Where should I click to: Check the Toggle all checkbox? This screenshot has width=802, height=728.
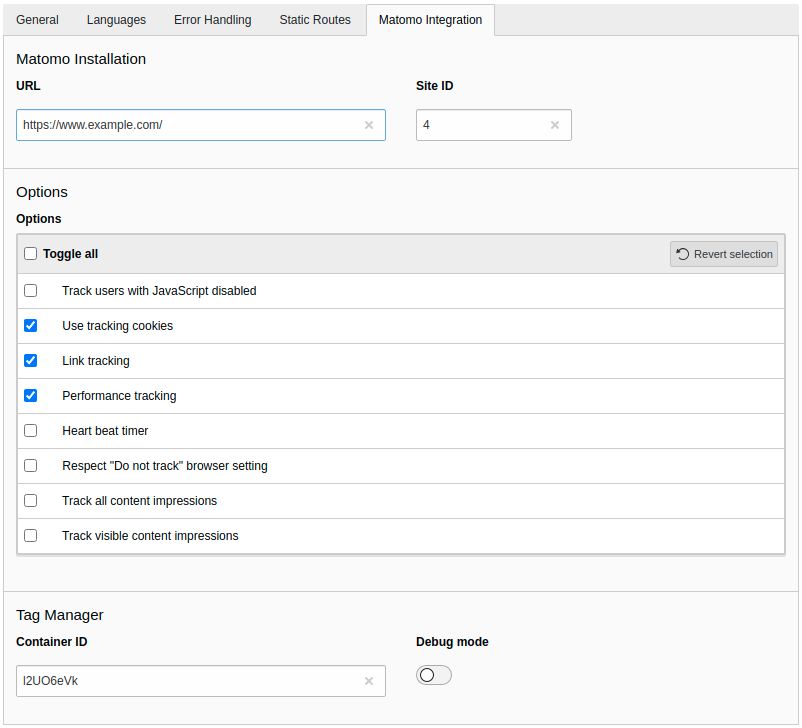pyautogui.click(x=31, y=254)
